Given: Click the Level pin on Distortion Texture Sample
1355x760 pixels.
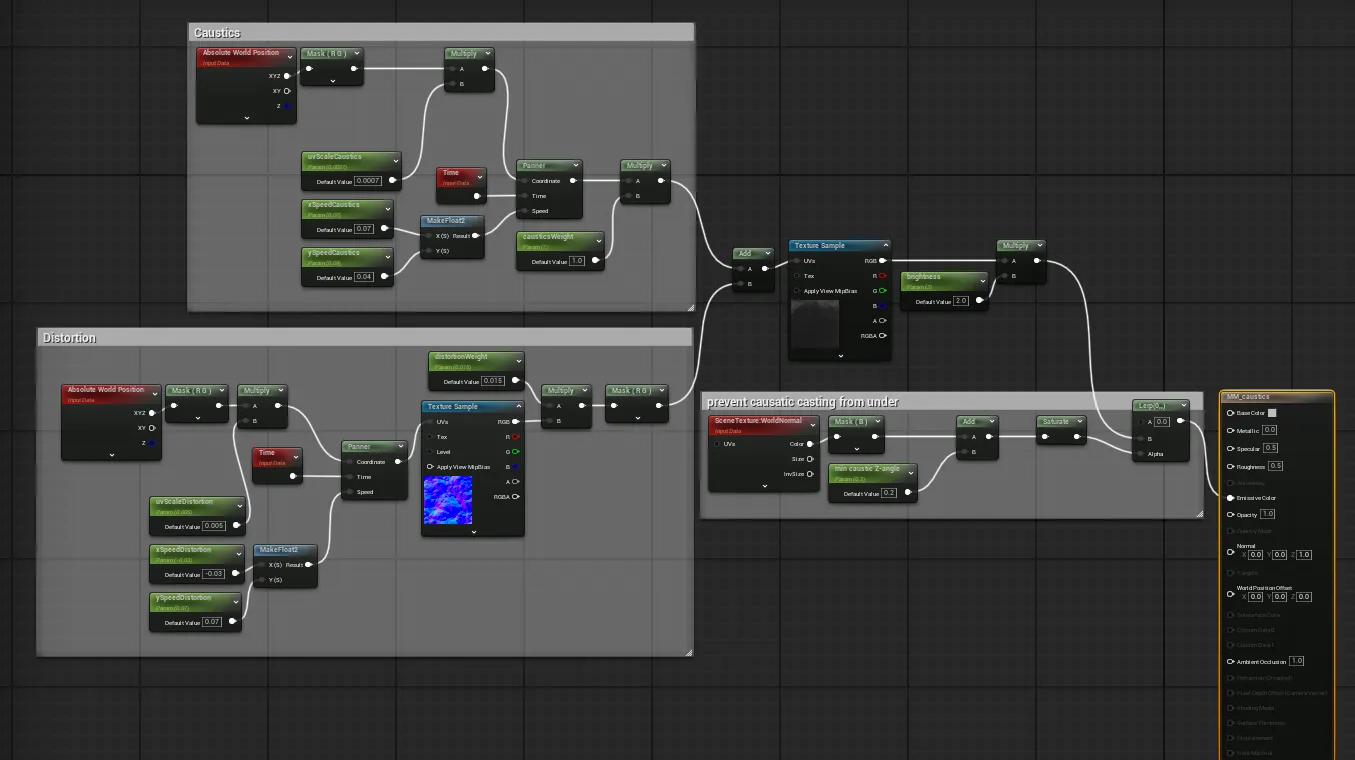Looking at the screenshot, I should 430,452.
